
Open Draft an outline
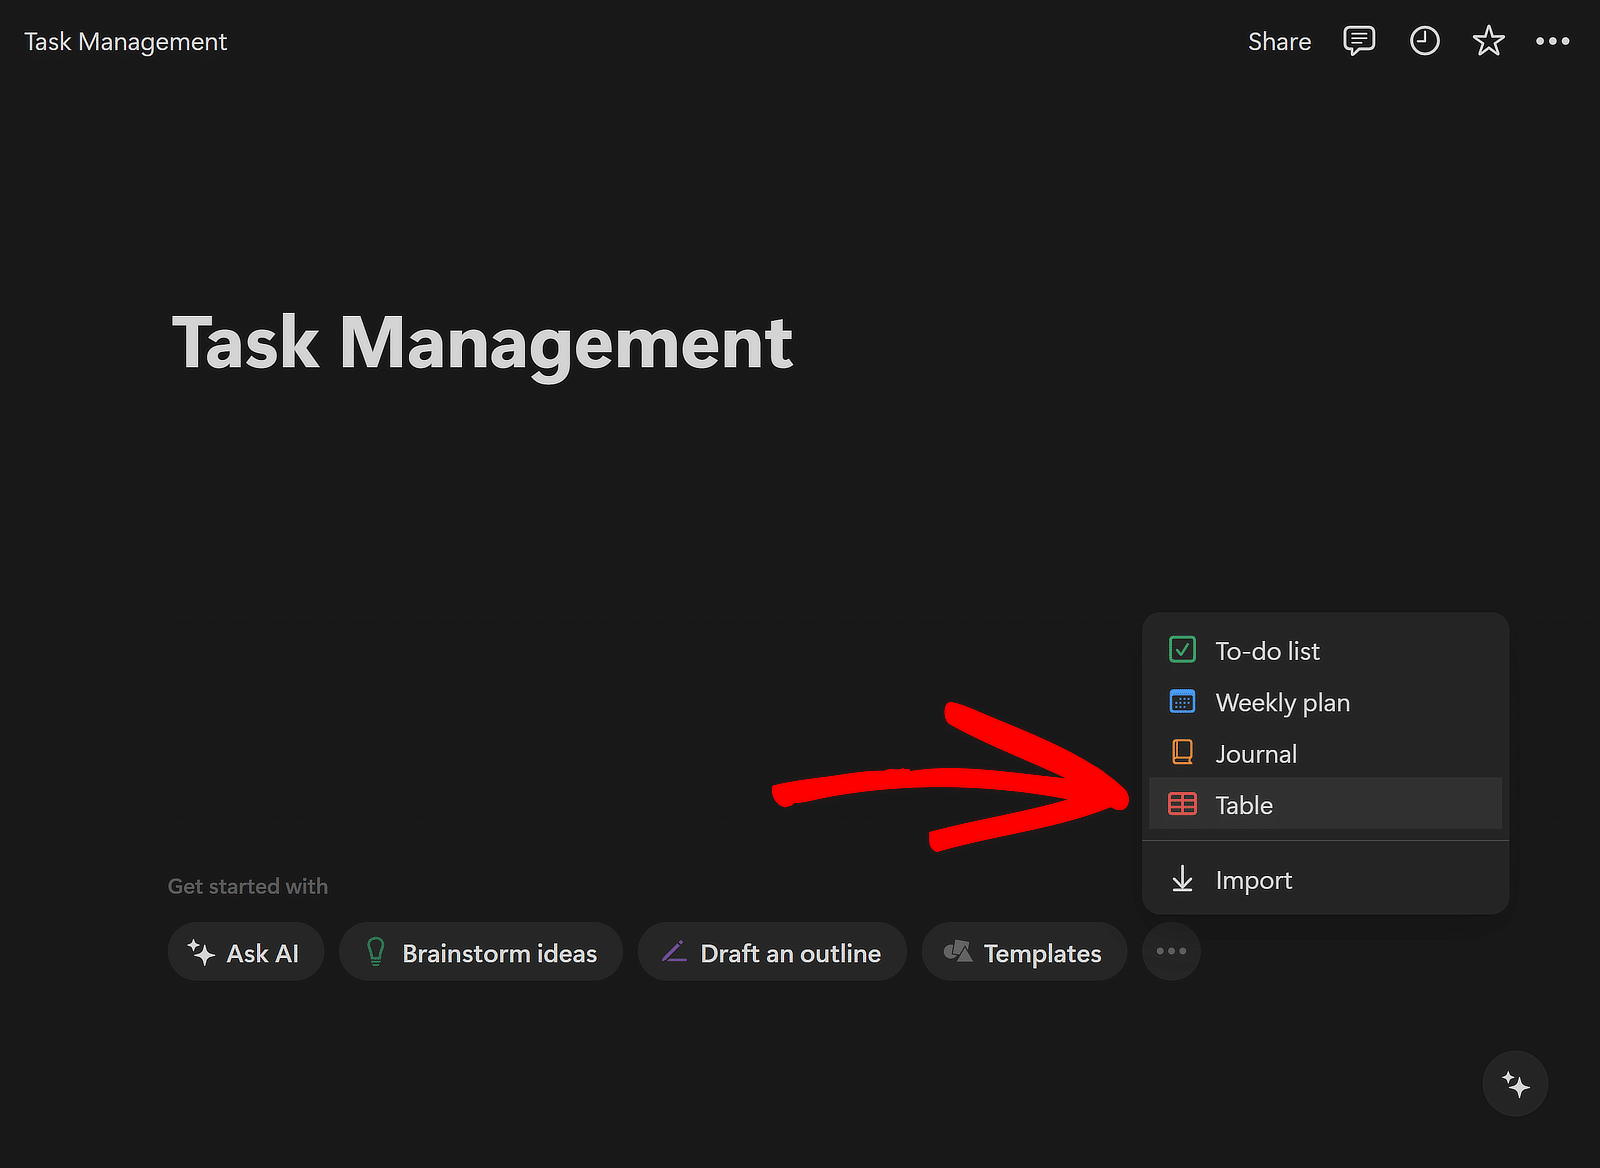[x=772, y=952]
